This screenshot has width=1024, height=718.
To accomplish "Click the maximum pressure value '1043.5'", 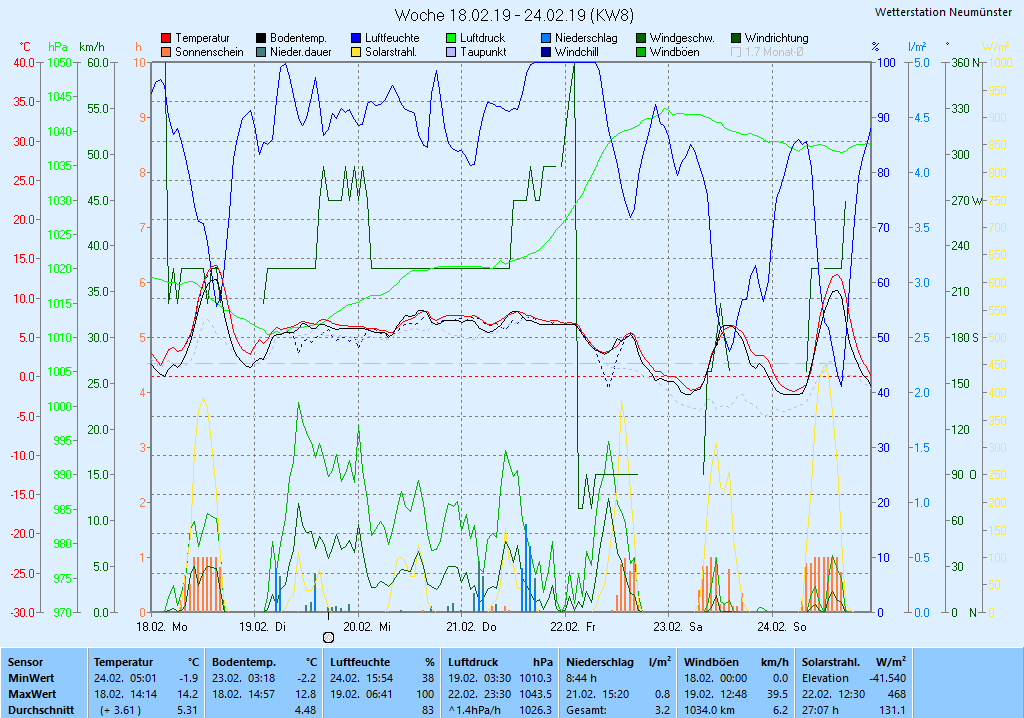I will point(536,694).
